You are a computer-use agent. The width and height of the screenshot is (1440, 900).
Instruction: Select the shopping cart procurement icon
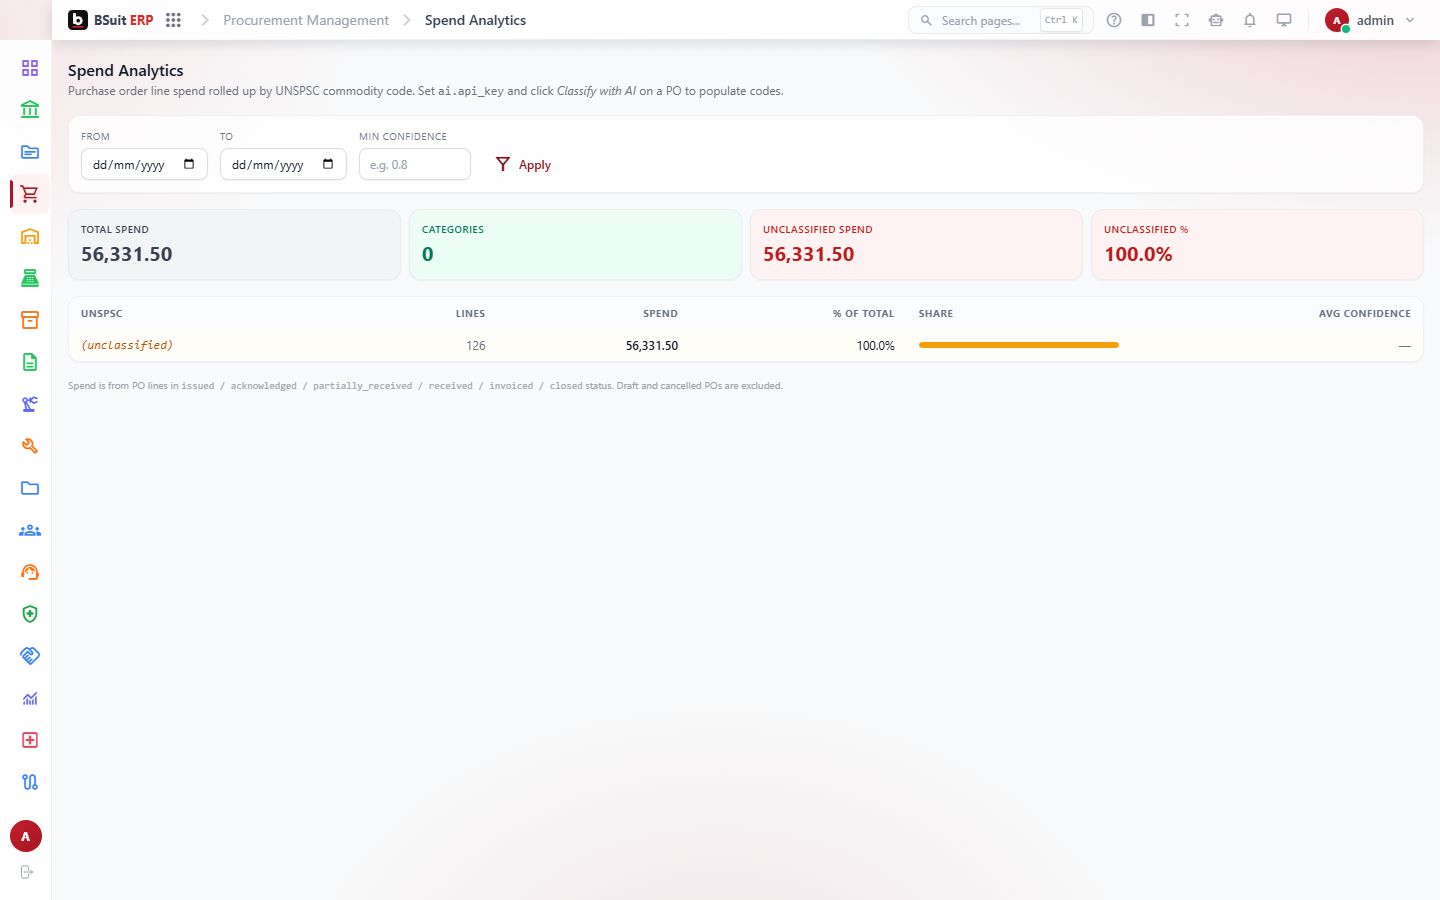[30, 194]
